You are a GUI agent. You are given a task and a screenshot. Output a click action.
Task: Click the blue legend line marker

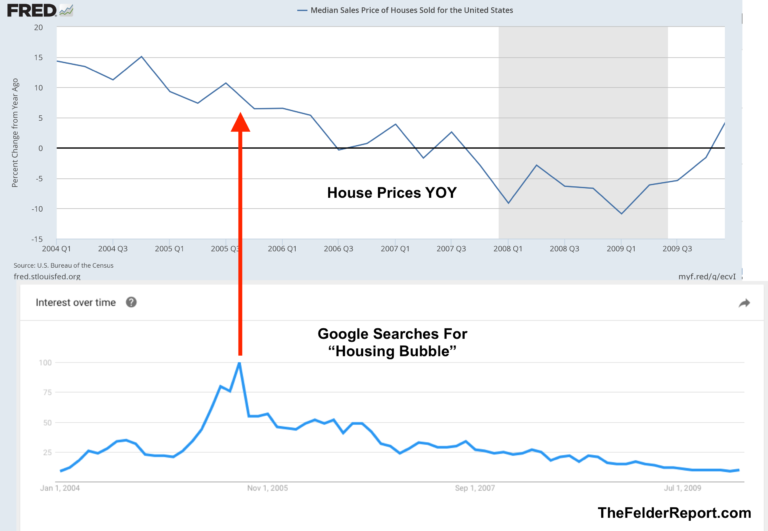click(302, 10)
